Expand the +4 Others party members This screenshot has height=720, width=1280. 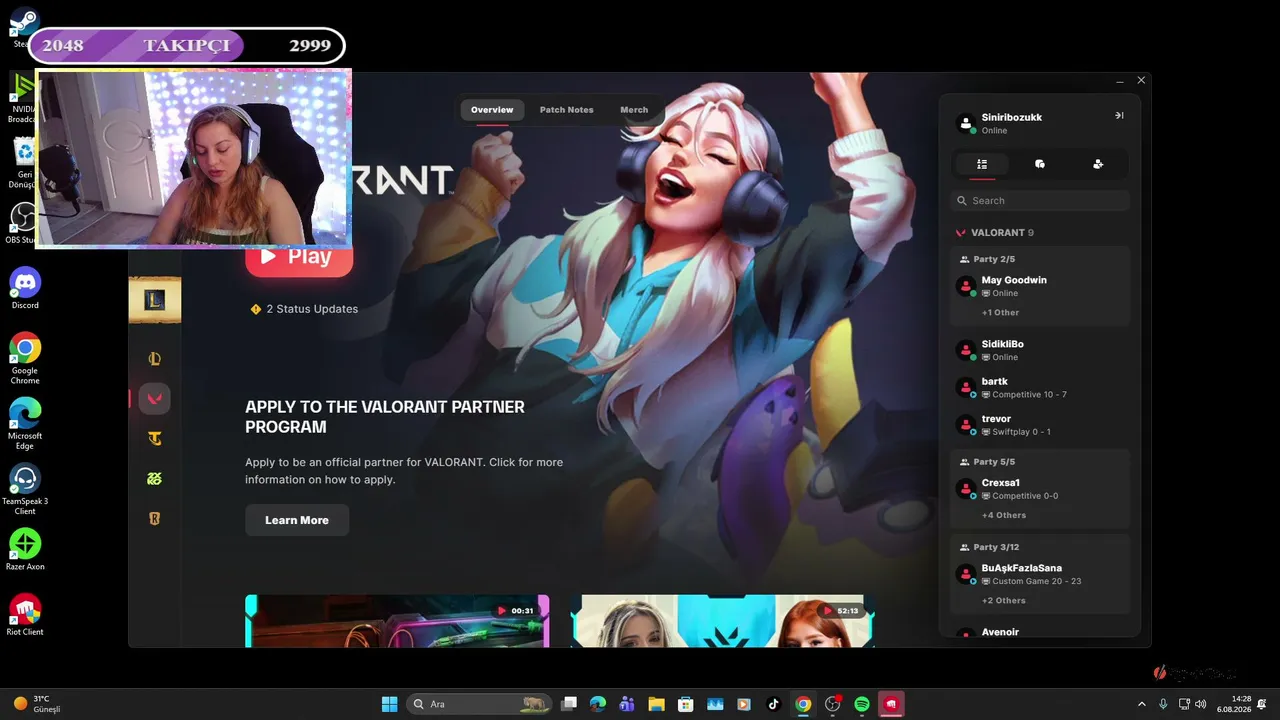(x=1003, y=516)
